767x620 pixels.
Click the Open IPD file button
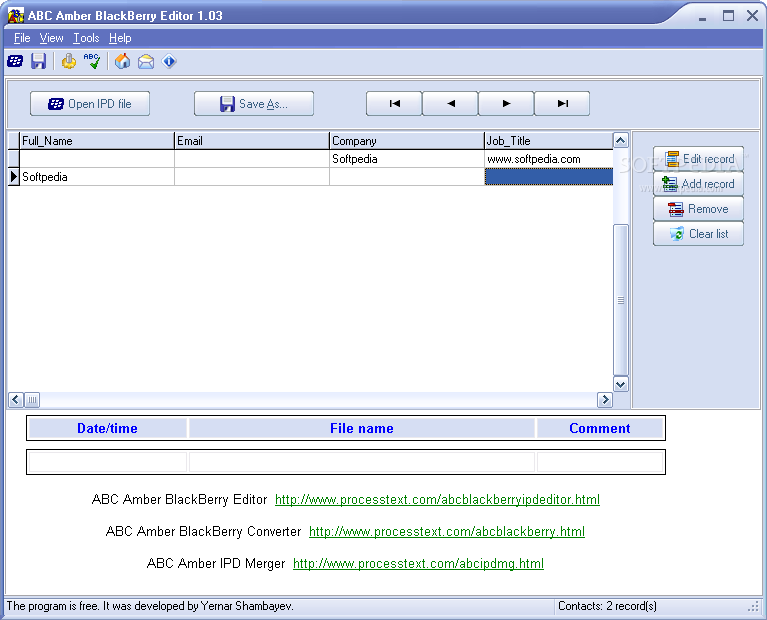pos(90,104)
